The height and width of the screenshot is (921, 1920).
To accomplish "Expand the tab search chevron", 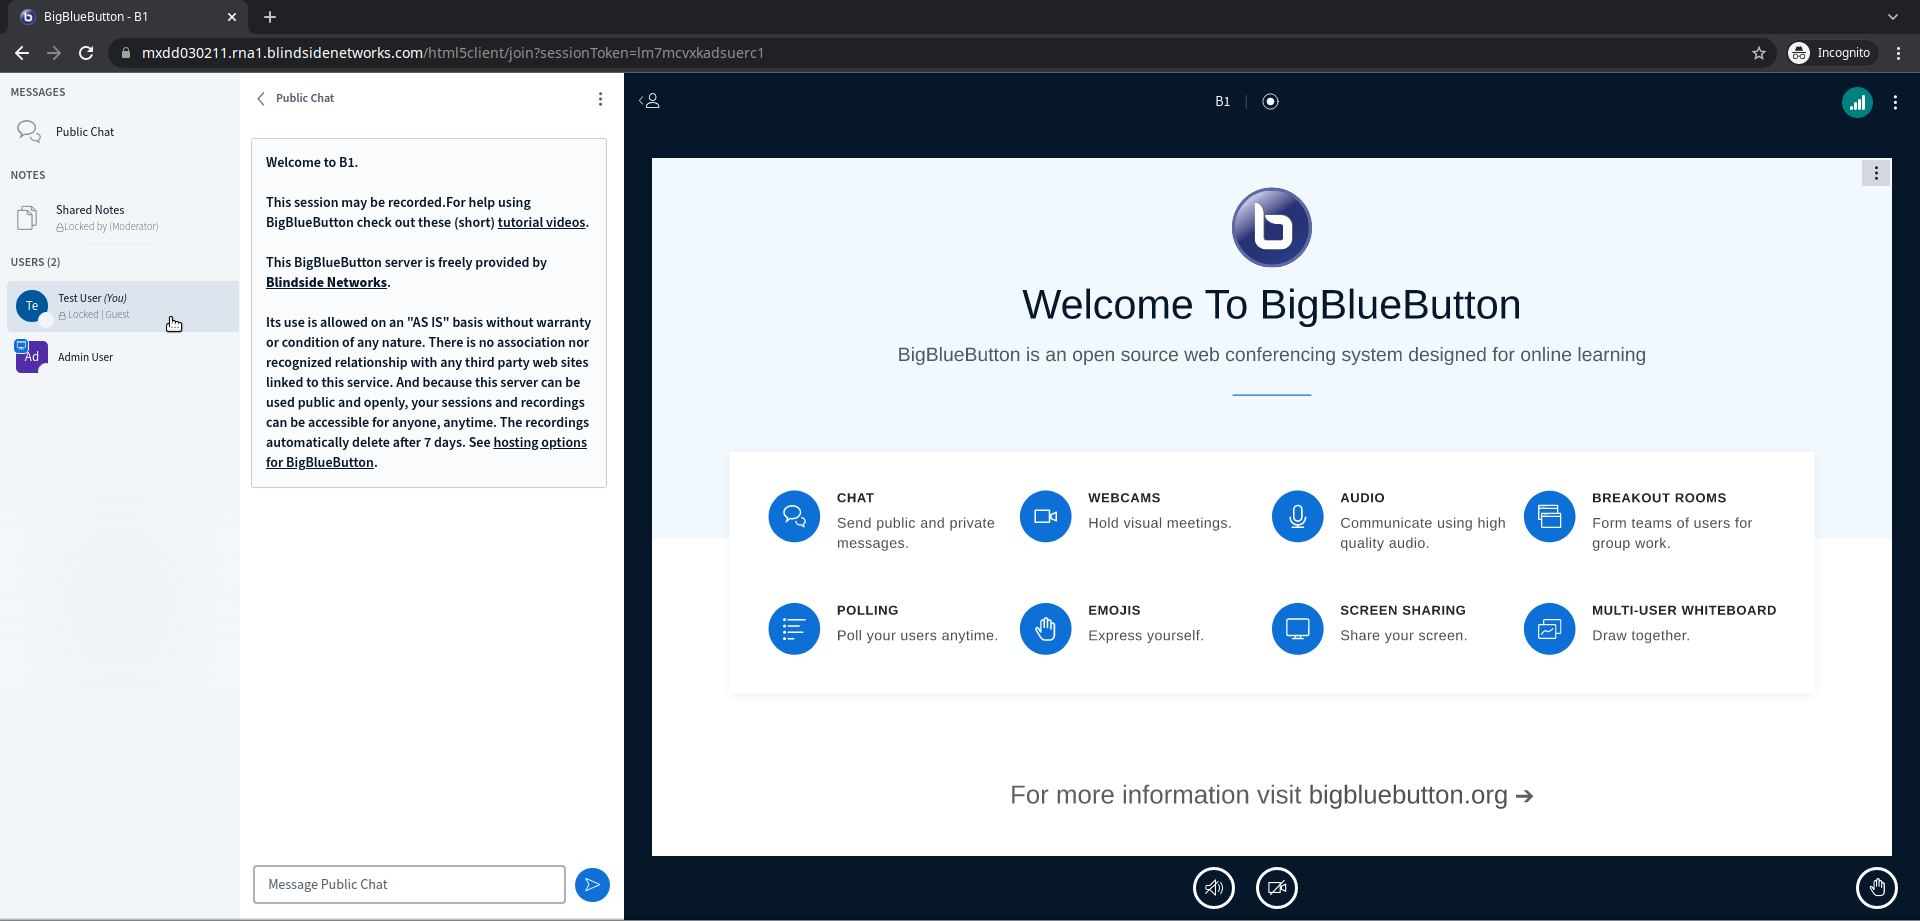I will click(x=1893, y=17).
